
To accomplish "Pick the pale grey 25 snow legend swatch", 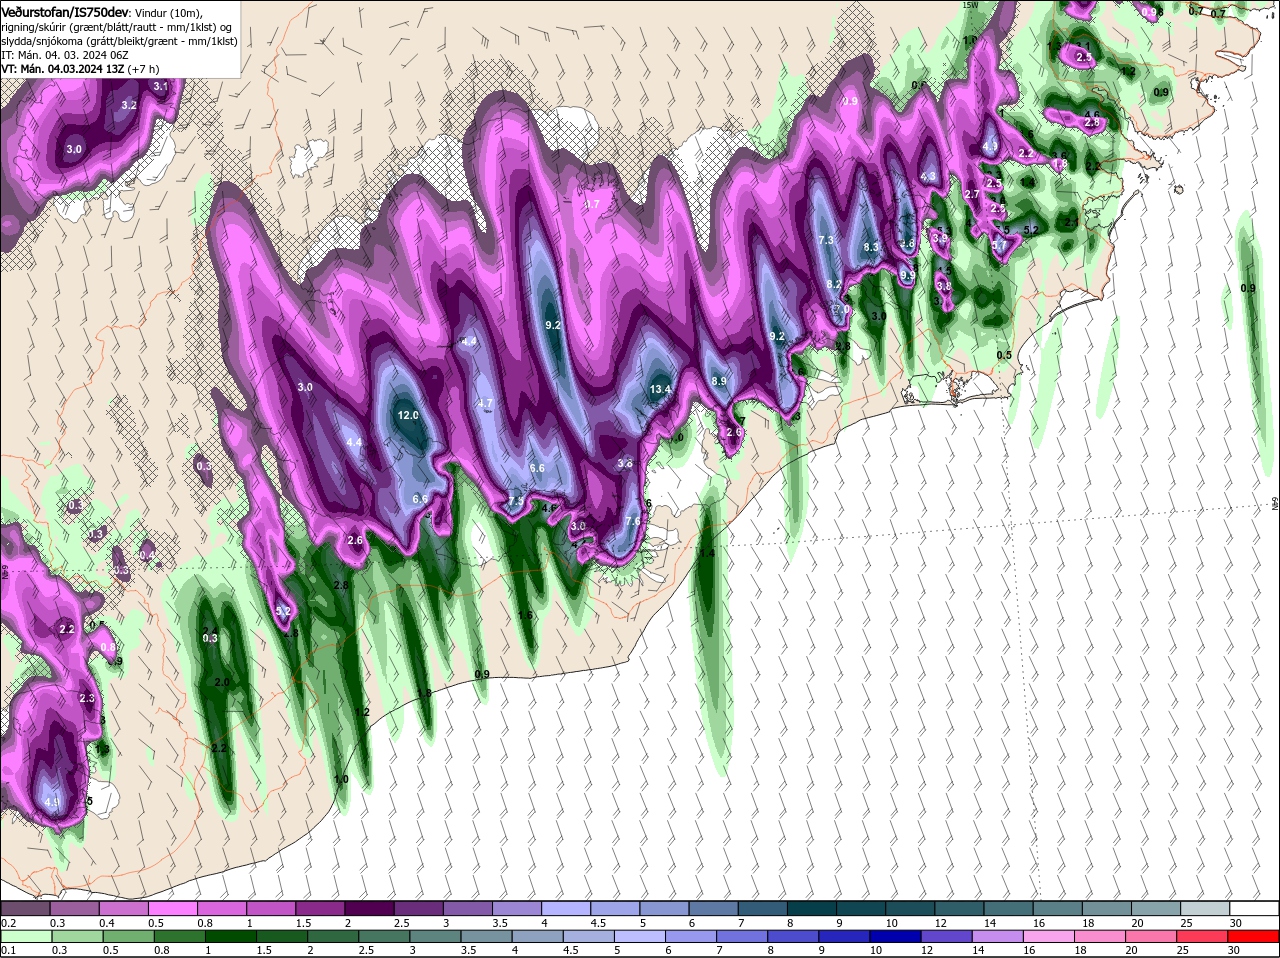I will 1205,909.
